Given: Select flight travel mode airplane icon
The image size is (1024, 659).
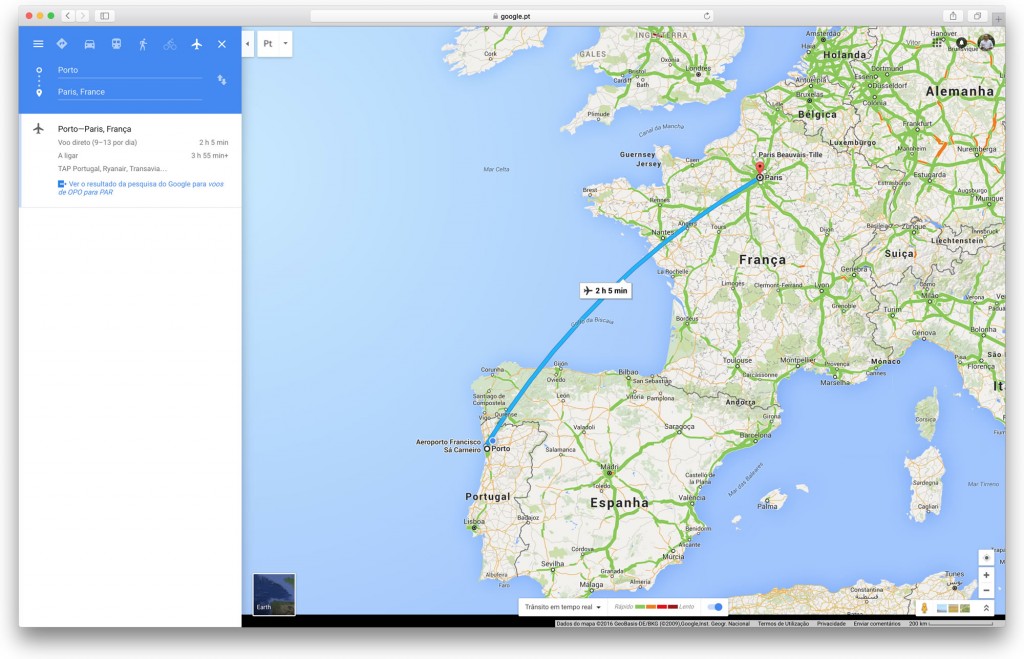Looking at the screenshot, I should [x=197, y=44].
